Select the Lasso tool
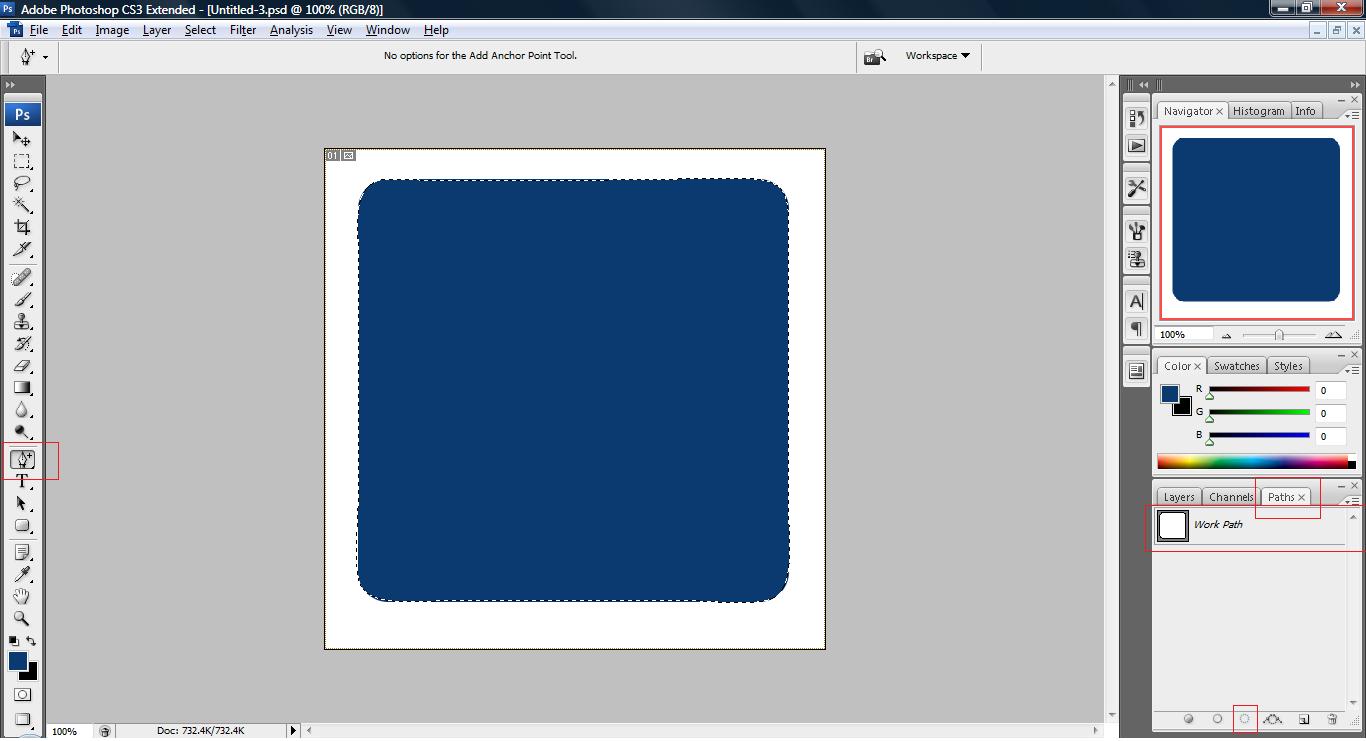Image resolution: width=1366 pixels, height=741 pixels. click(x=22, y=184)
